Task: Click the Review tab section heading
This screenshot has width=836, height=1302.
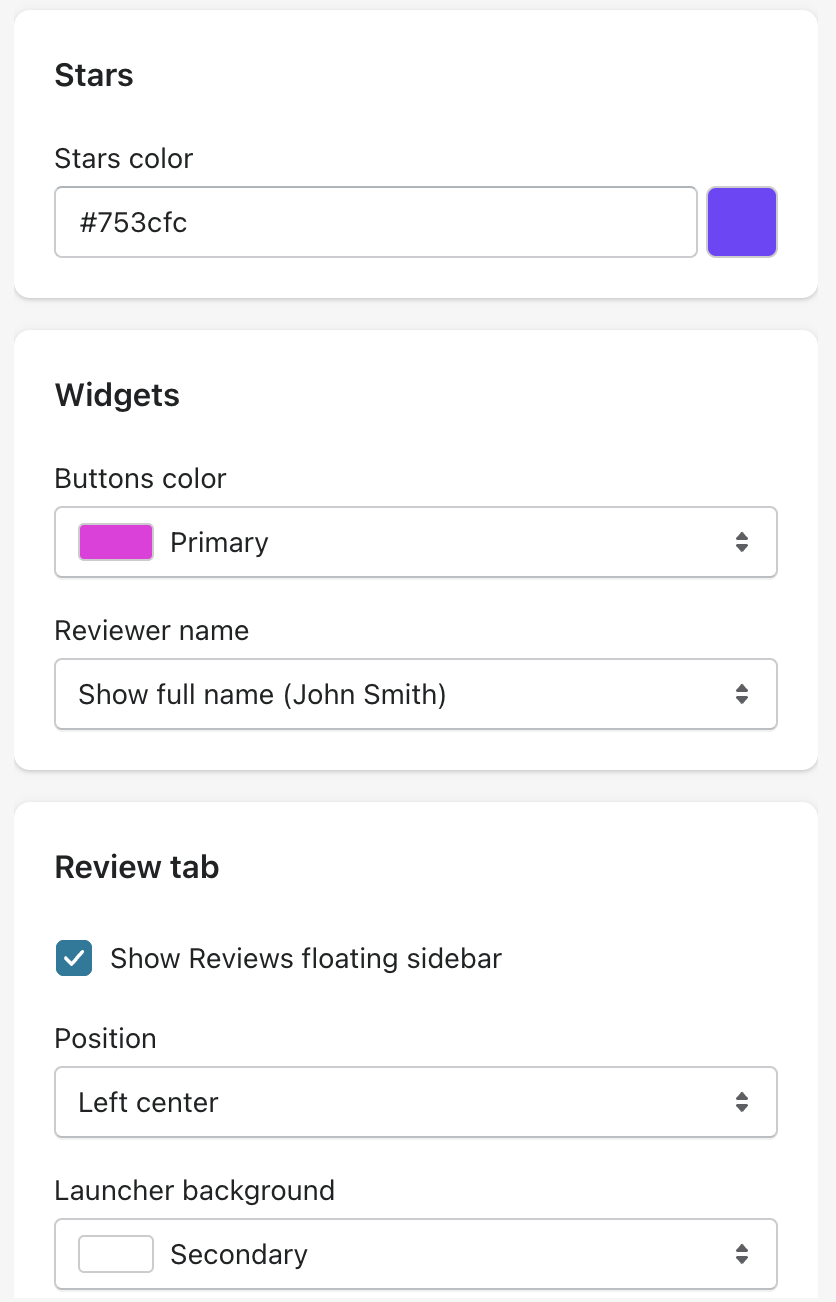Action: [x=137, y=867]
